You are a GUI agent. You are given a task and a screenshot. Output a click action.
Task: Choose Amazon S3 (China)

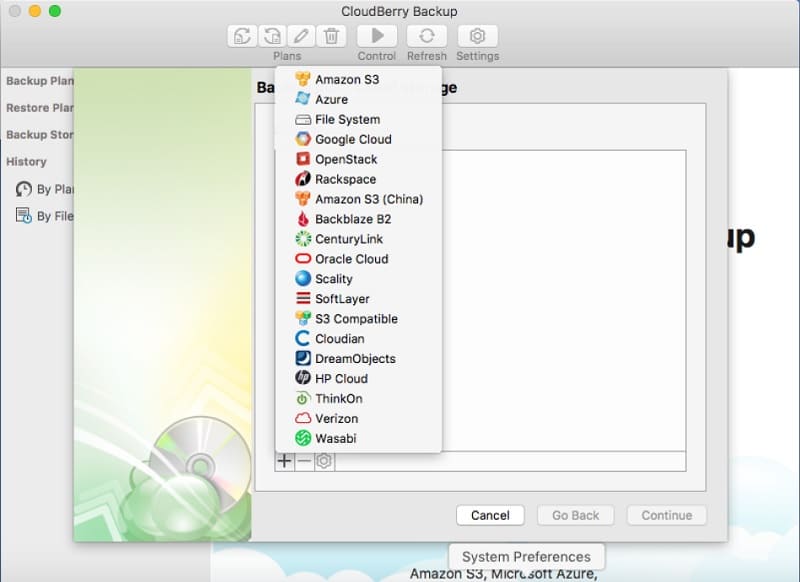pyautogui.click(x=358, y=199)
